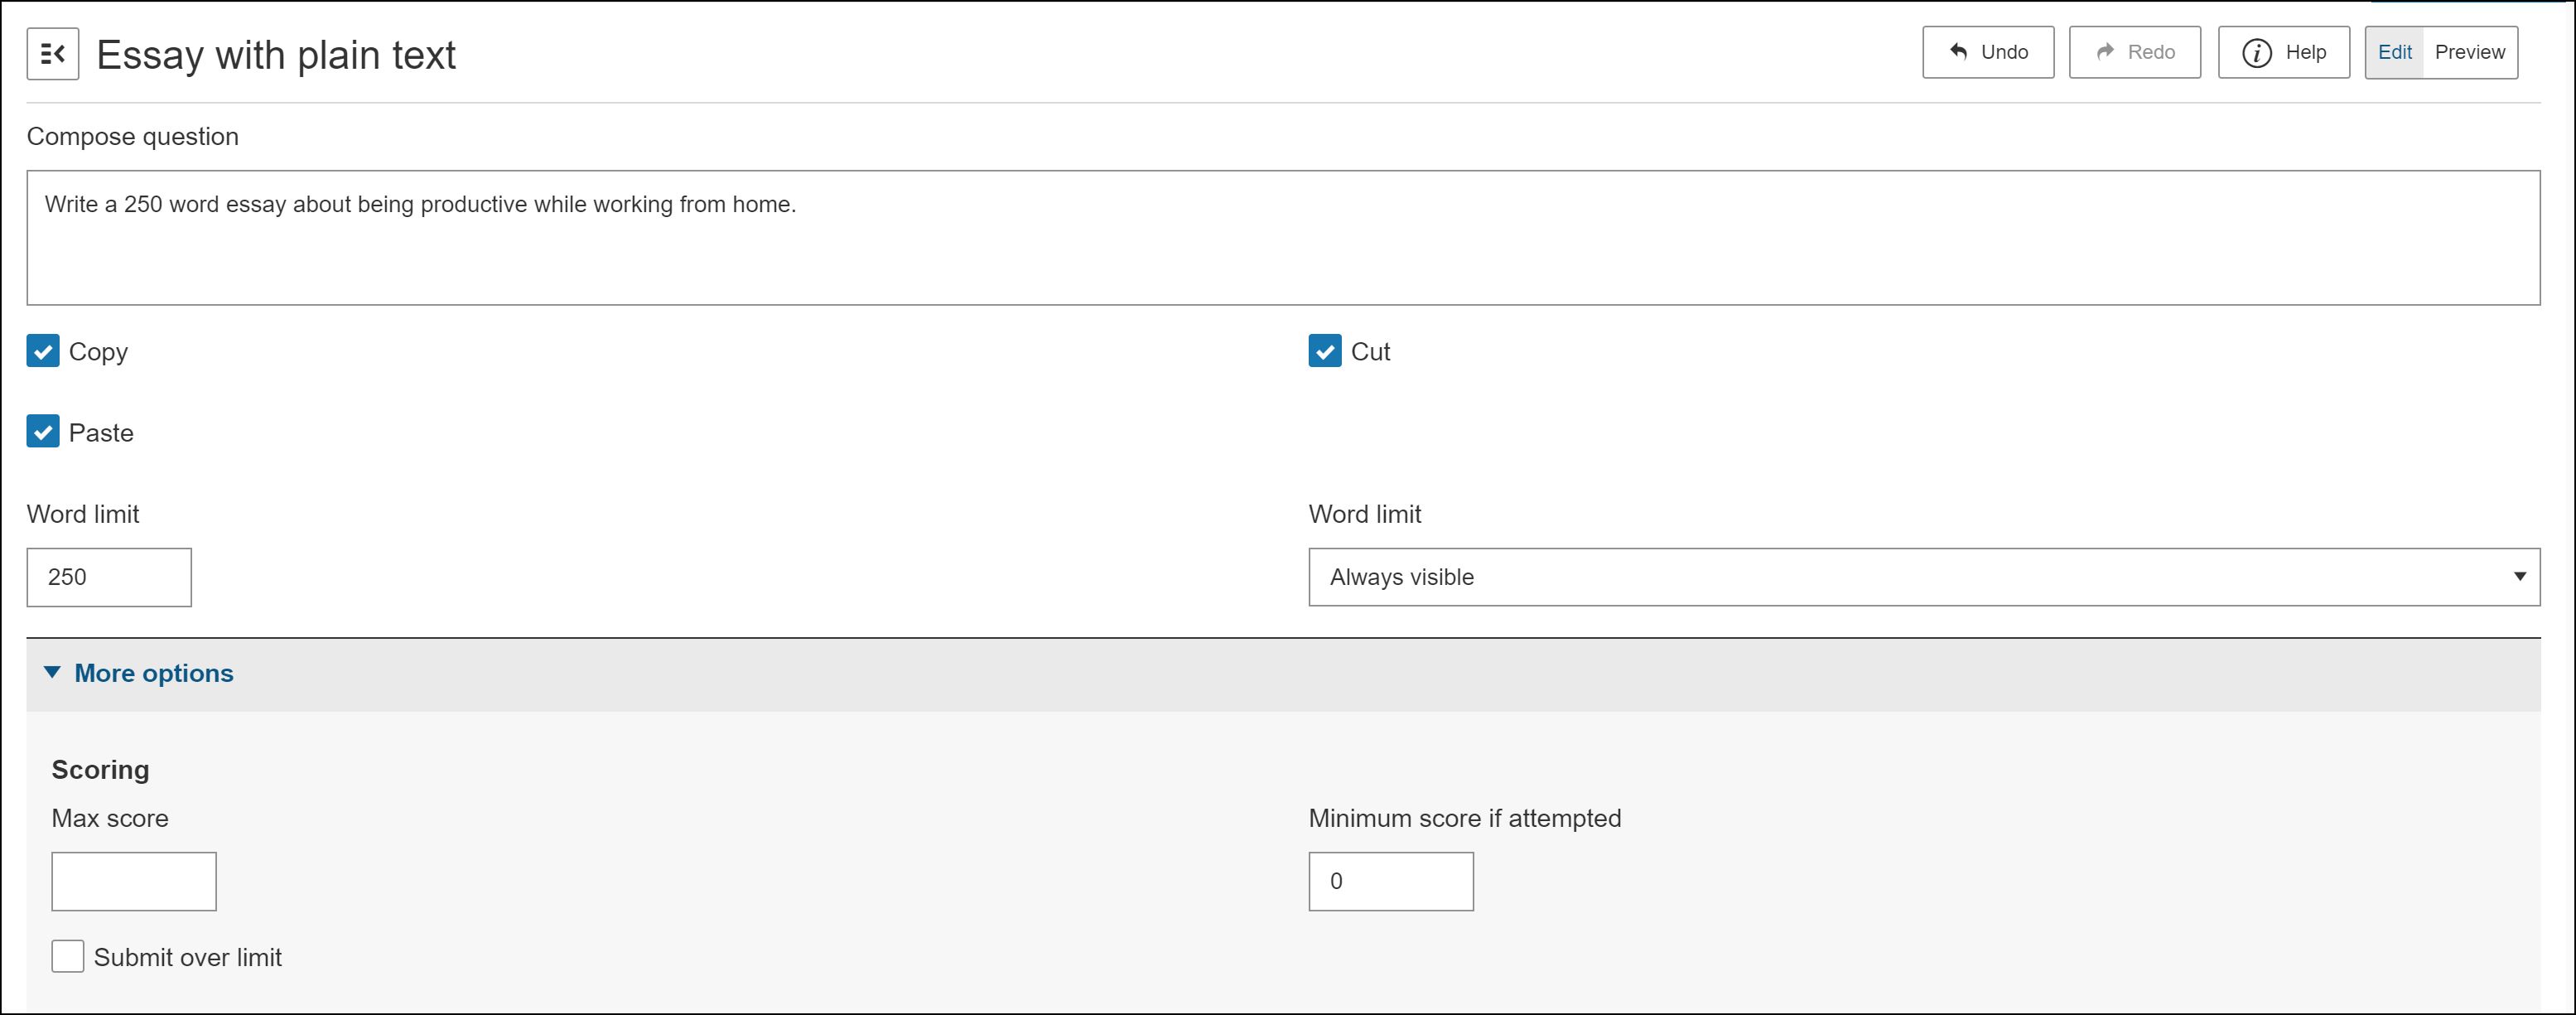
Task: Click the Undo arrow icon
Action: pos(1958,52)
